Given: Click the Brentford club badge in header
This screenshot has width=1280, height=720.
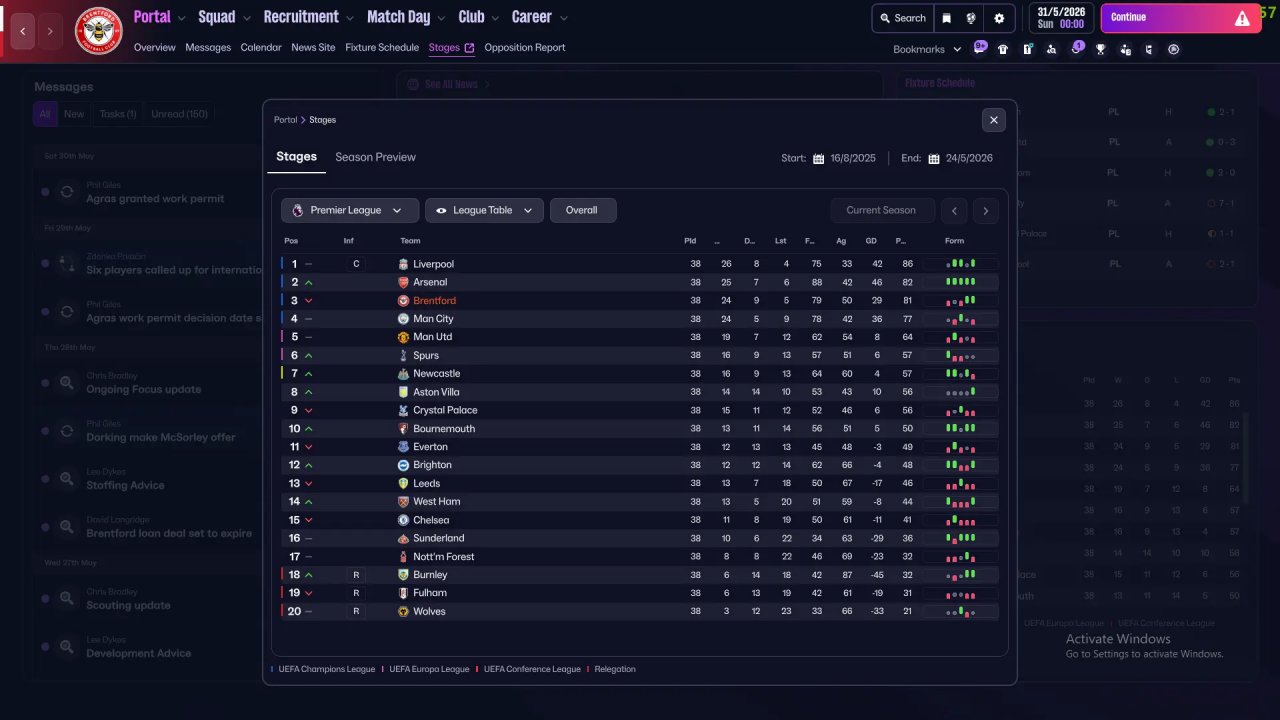Looking at the screenshot, I should pos(98,31).
